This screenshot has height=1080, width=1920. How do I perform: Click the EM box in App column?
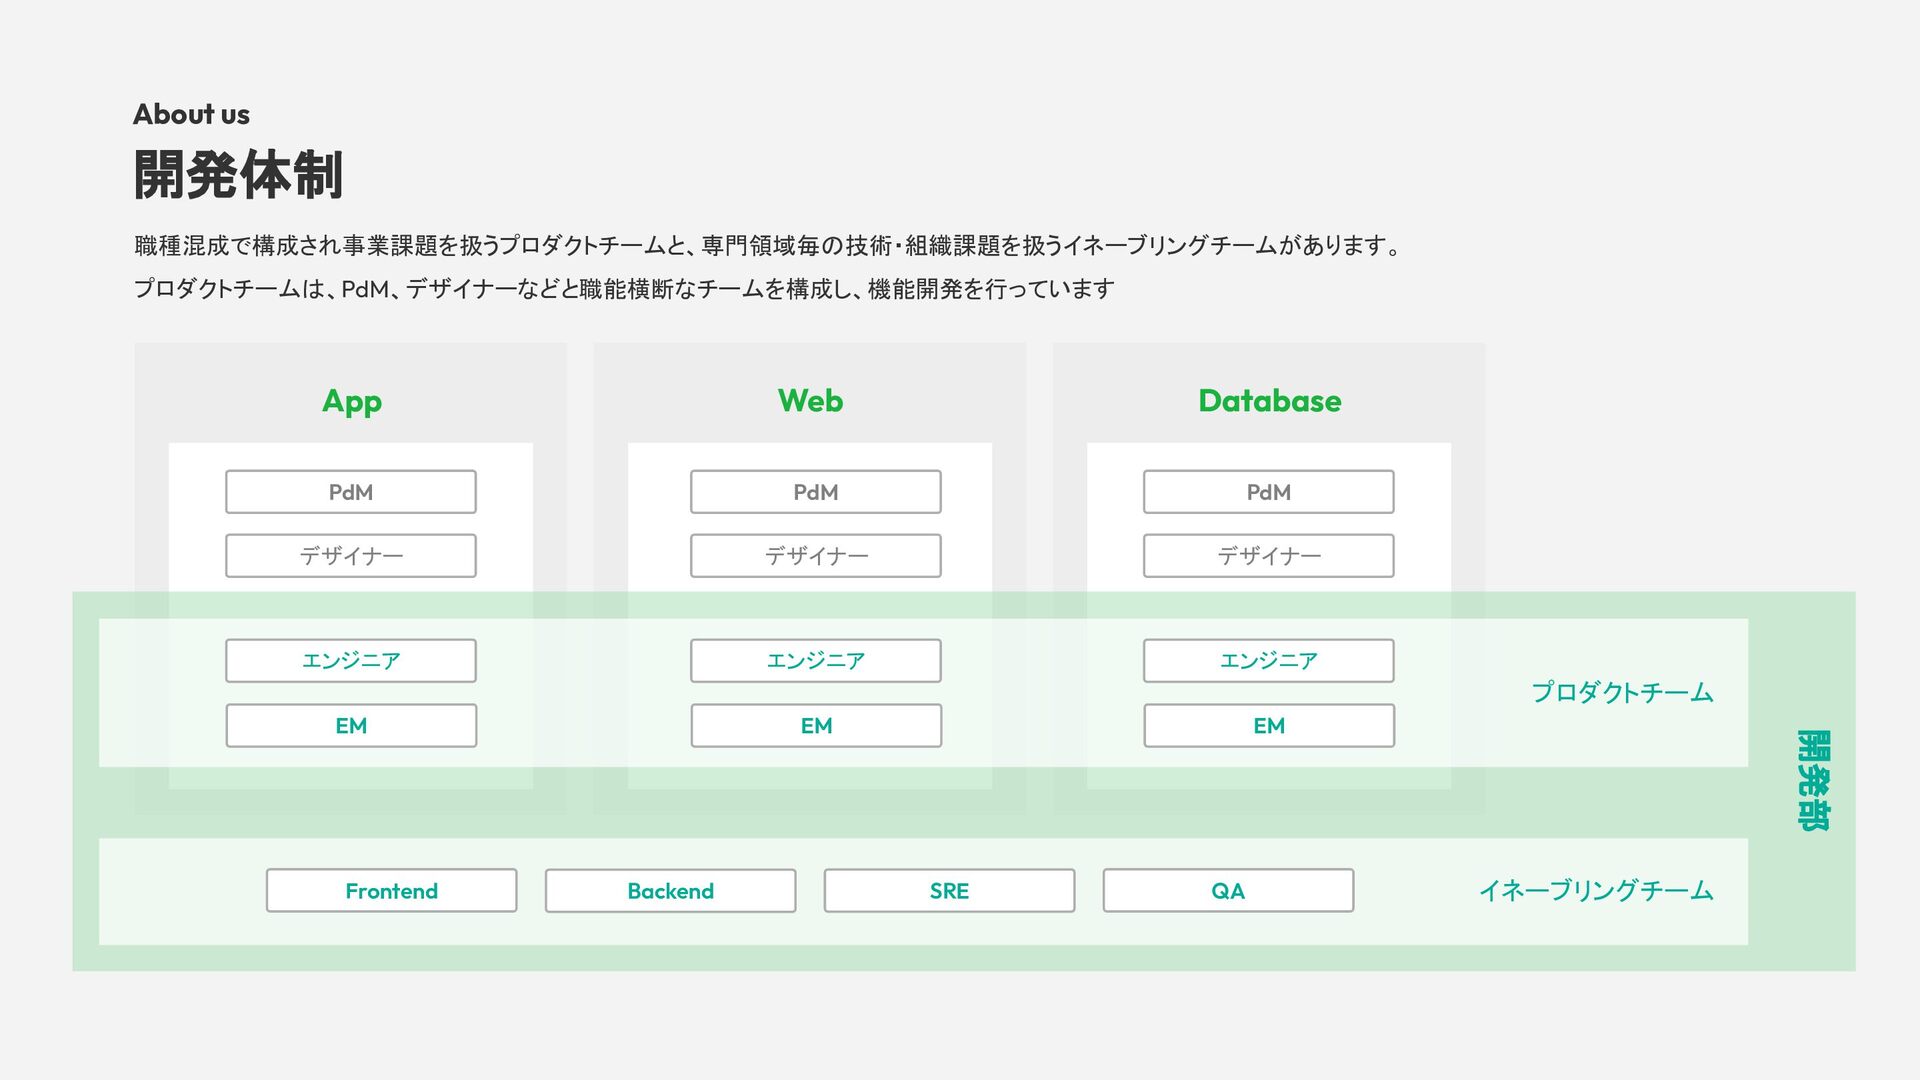(x=350, y=726)
